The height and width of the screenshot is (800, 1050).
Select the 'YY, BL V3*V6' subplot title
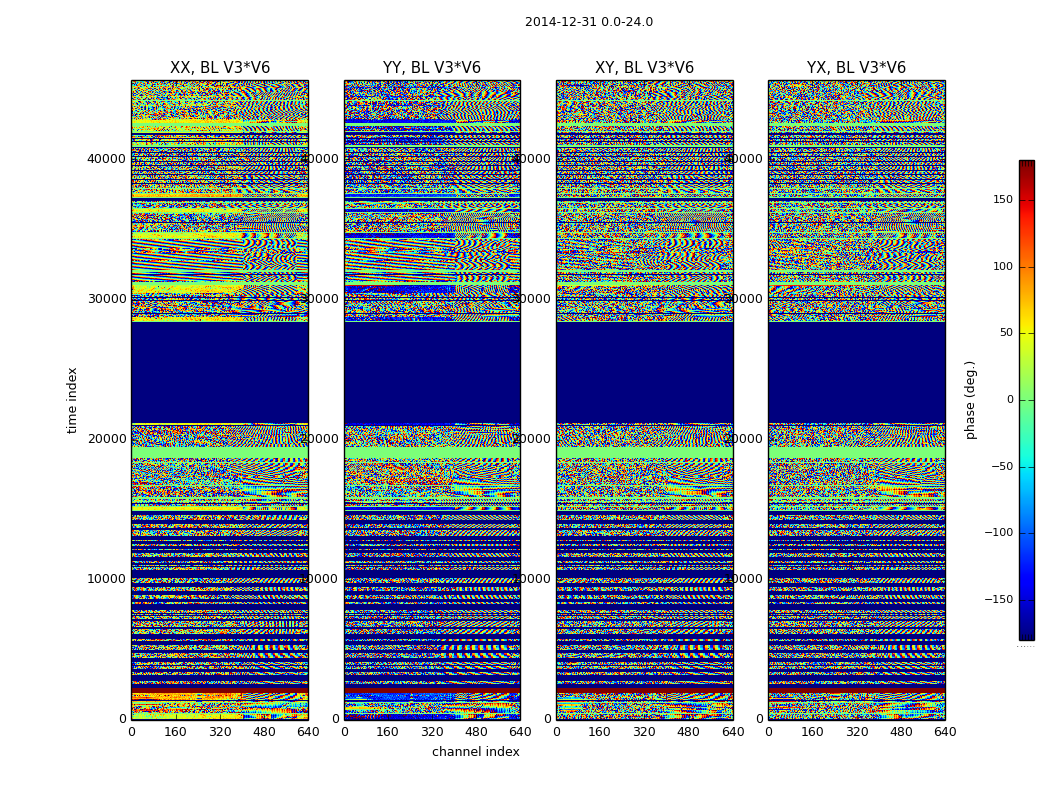pyautogui.click(x=432, y=68)
